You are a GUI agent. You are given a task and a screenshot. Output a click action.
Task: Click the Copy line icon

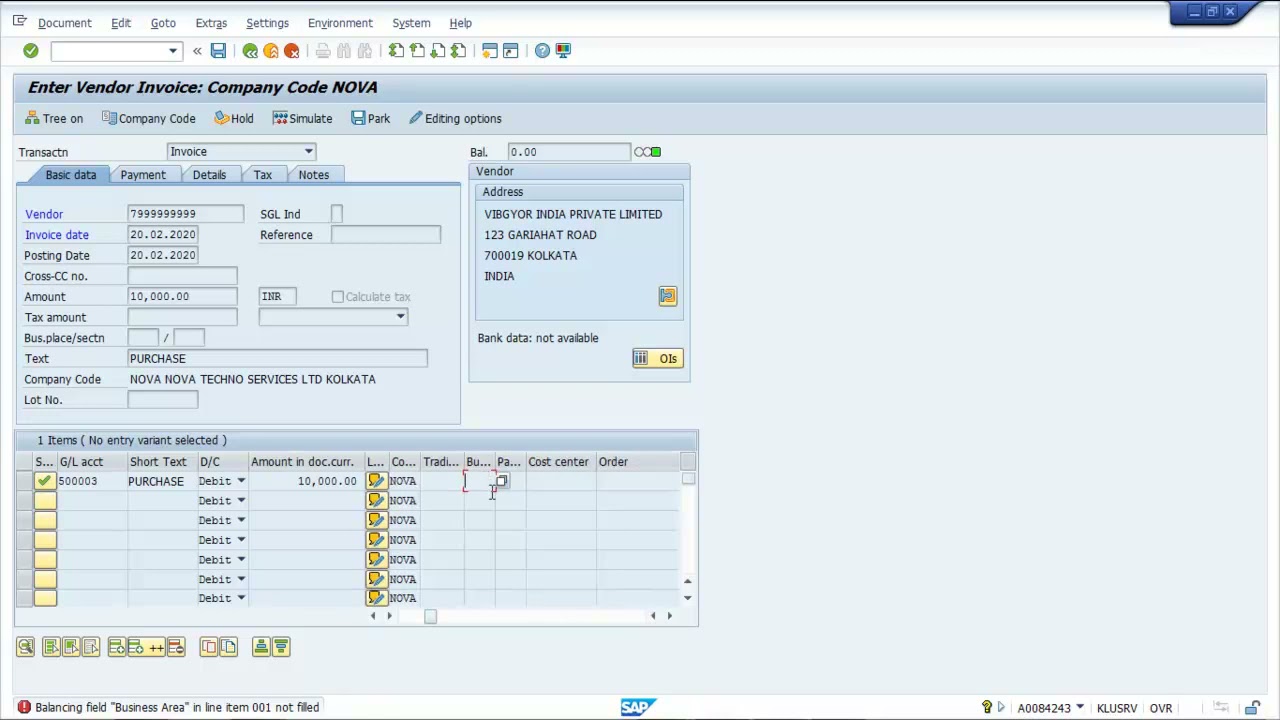(x=208, y=647)
